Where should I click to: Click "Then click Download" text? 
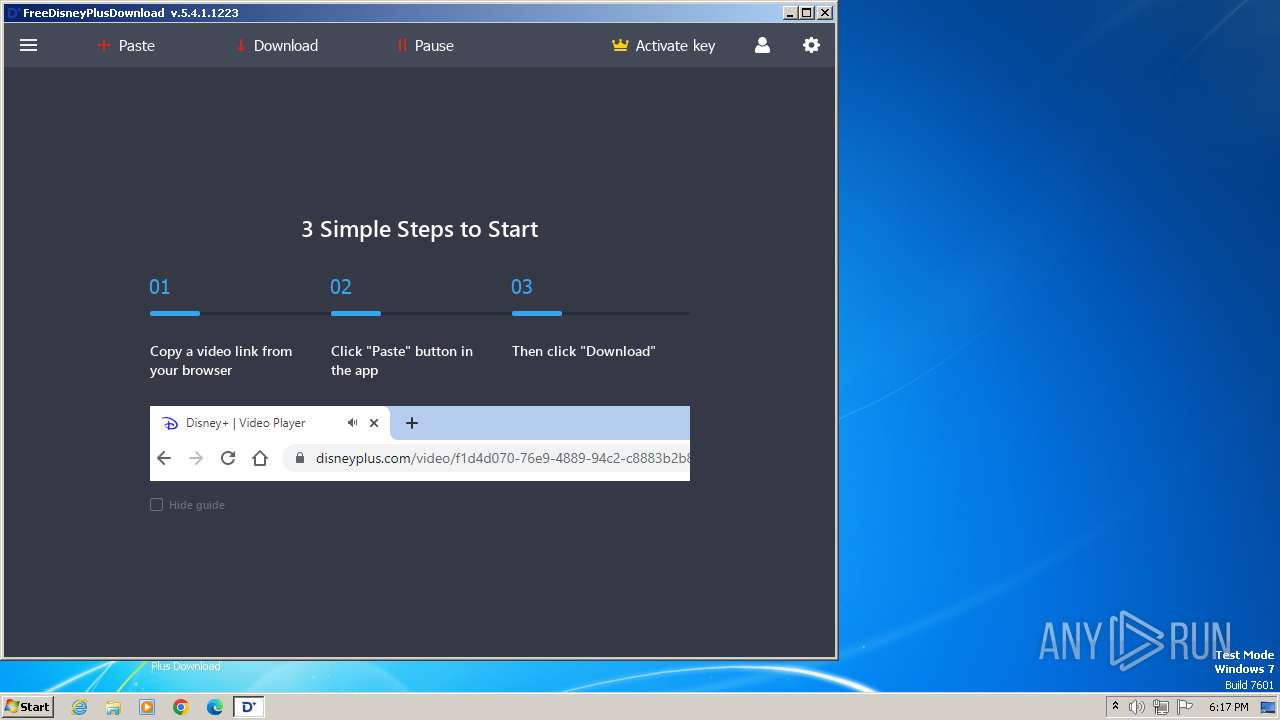click(584, 351)
